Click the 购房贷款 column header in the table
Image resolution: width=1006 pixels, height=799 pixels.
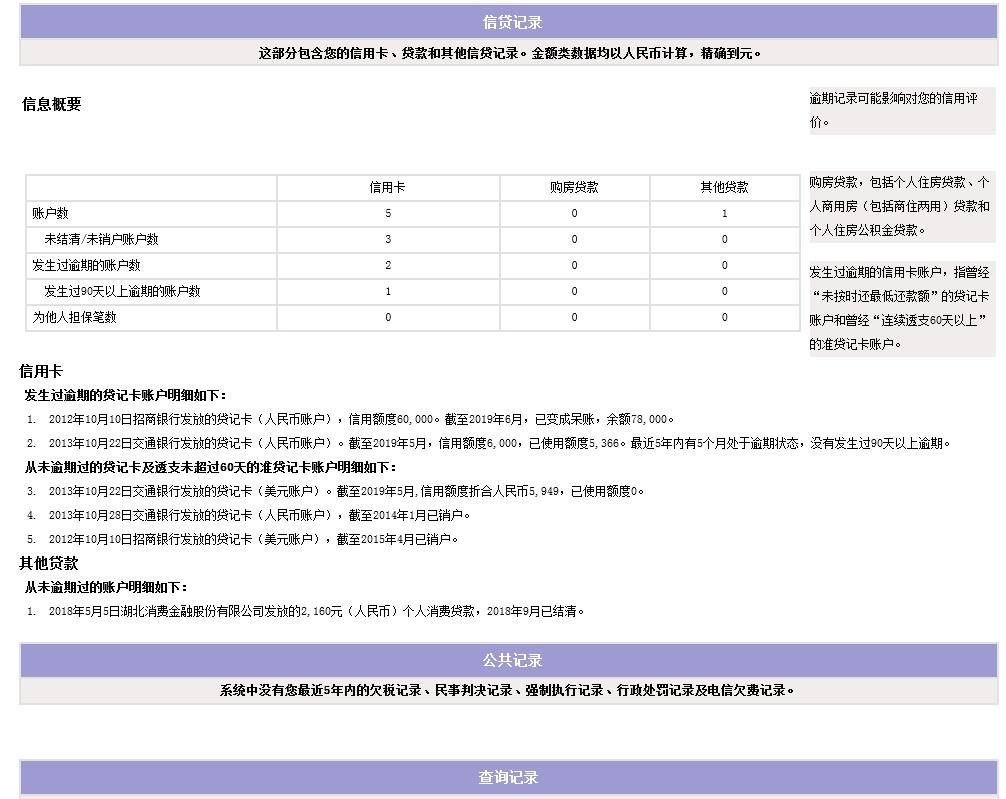(x=574, y=187)
